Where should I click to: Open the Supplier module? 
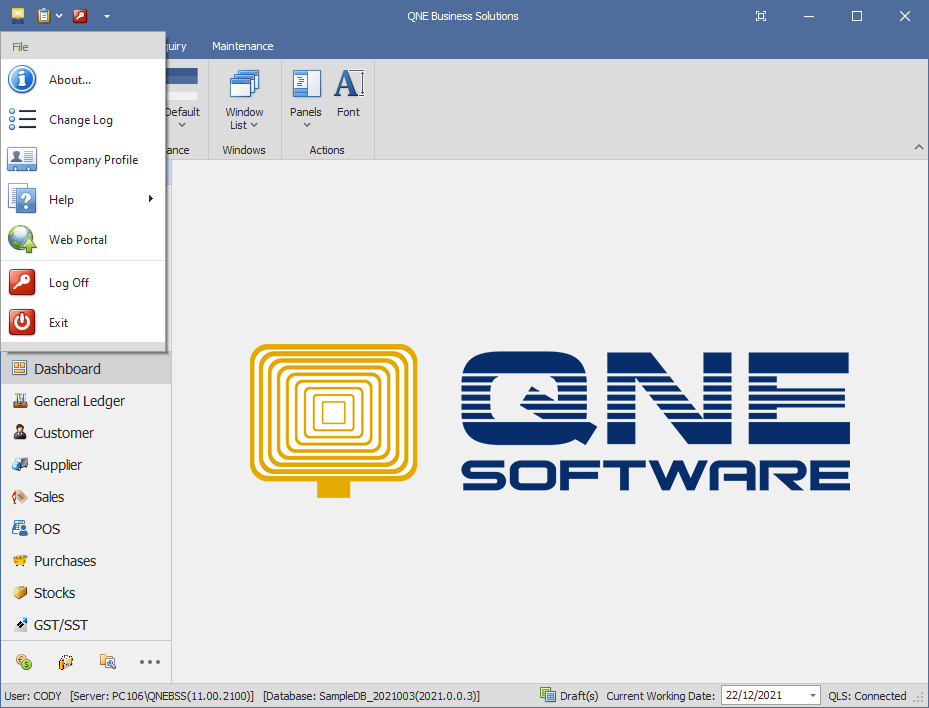tap(86, 465)
